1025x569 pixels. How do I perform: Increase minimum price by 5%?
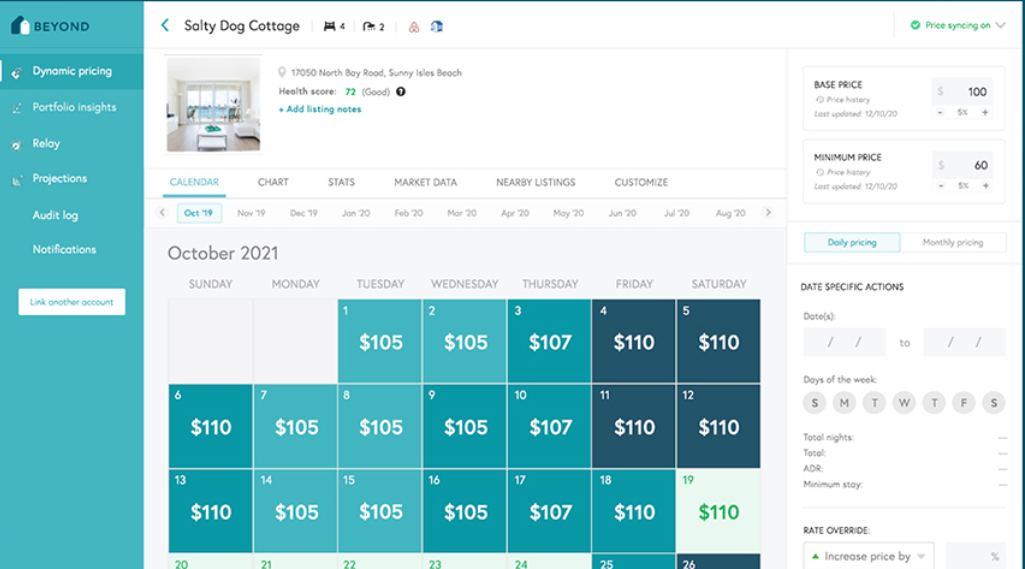[985, 186]
